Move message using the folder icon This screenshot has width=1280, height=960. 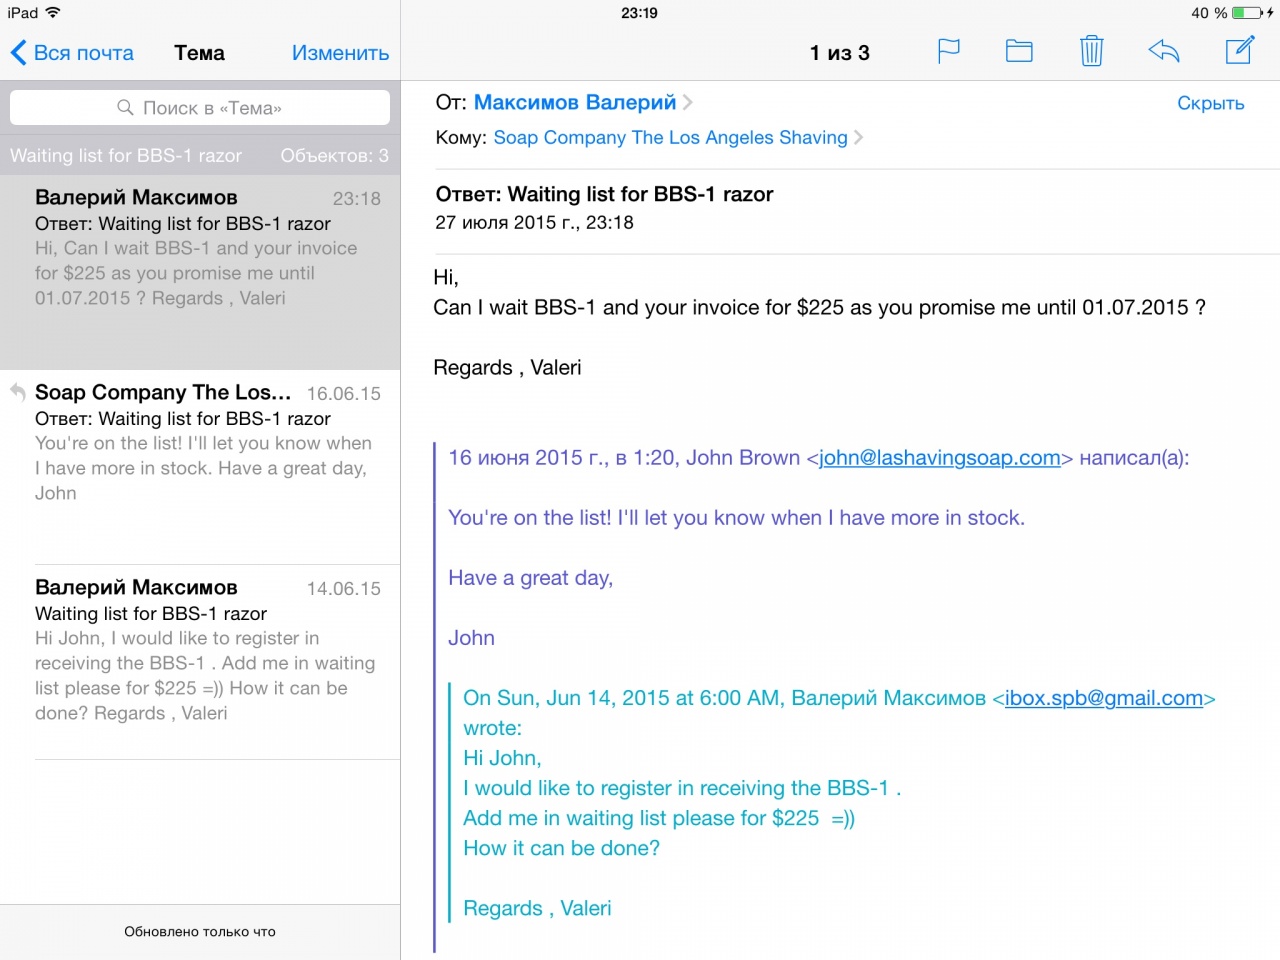[x=1019, y=51]
